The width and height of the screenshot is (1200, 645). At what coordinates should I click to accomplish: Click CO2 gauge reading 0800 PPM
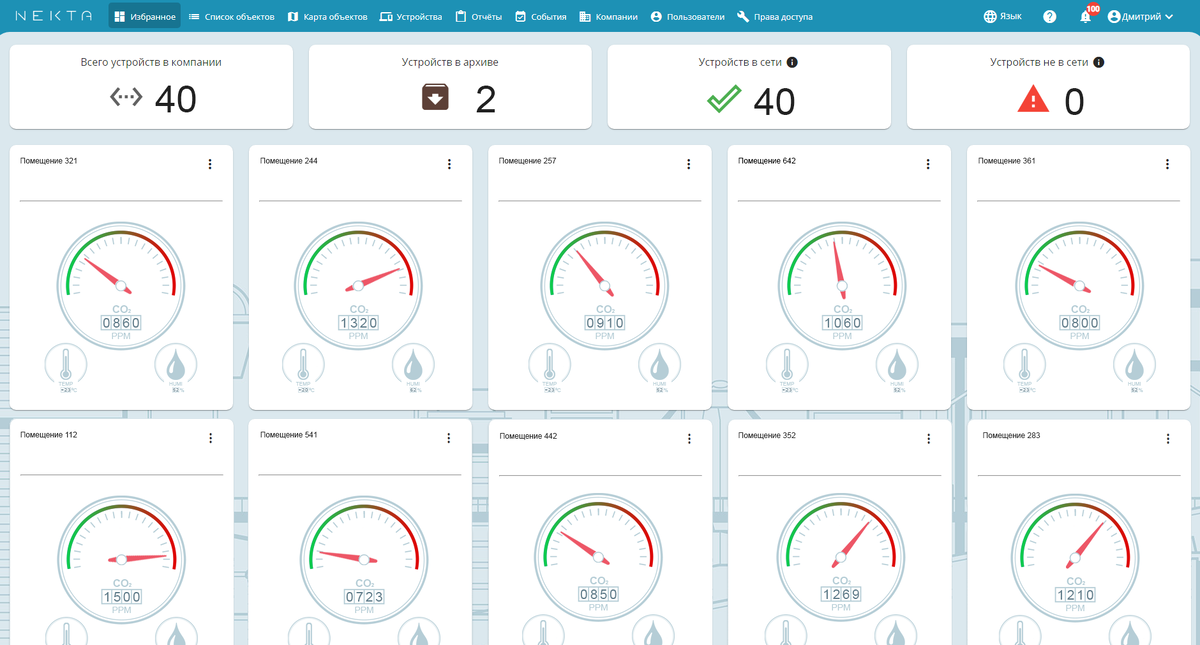click(x=1080, y=285)
